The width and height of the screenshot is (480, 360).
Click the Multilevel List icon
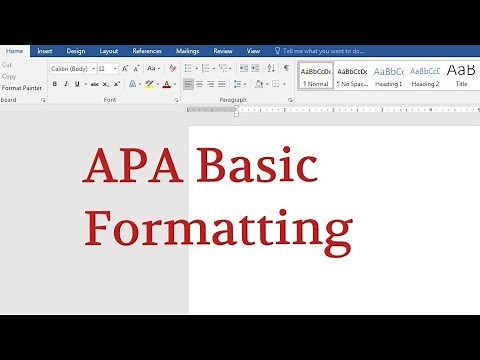pos(223,68)
